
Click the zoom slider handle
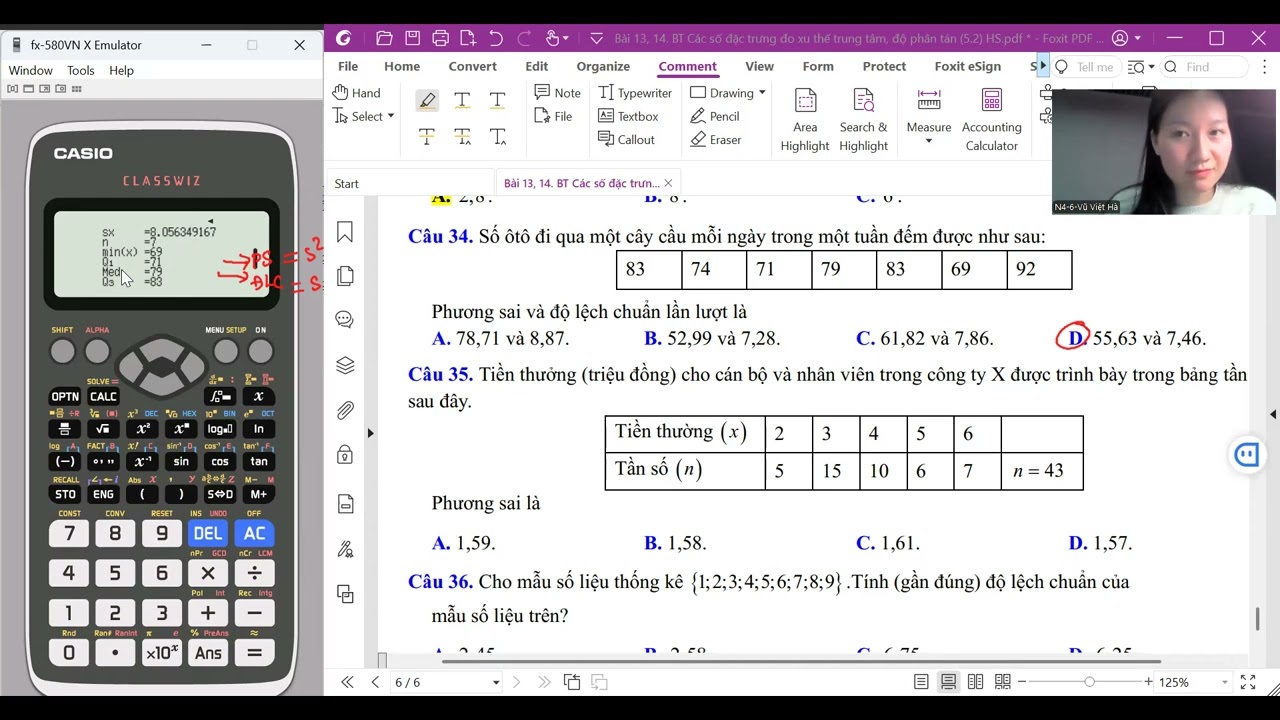1089,682
